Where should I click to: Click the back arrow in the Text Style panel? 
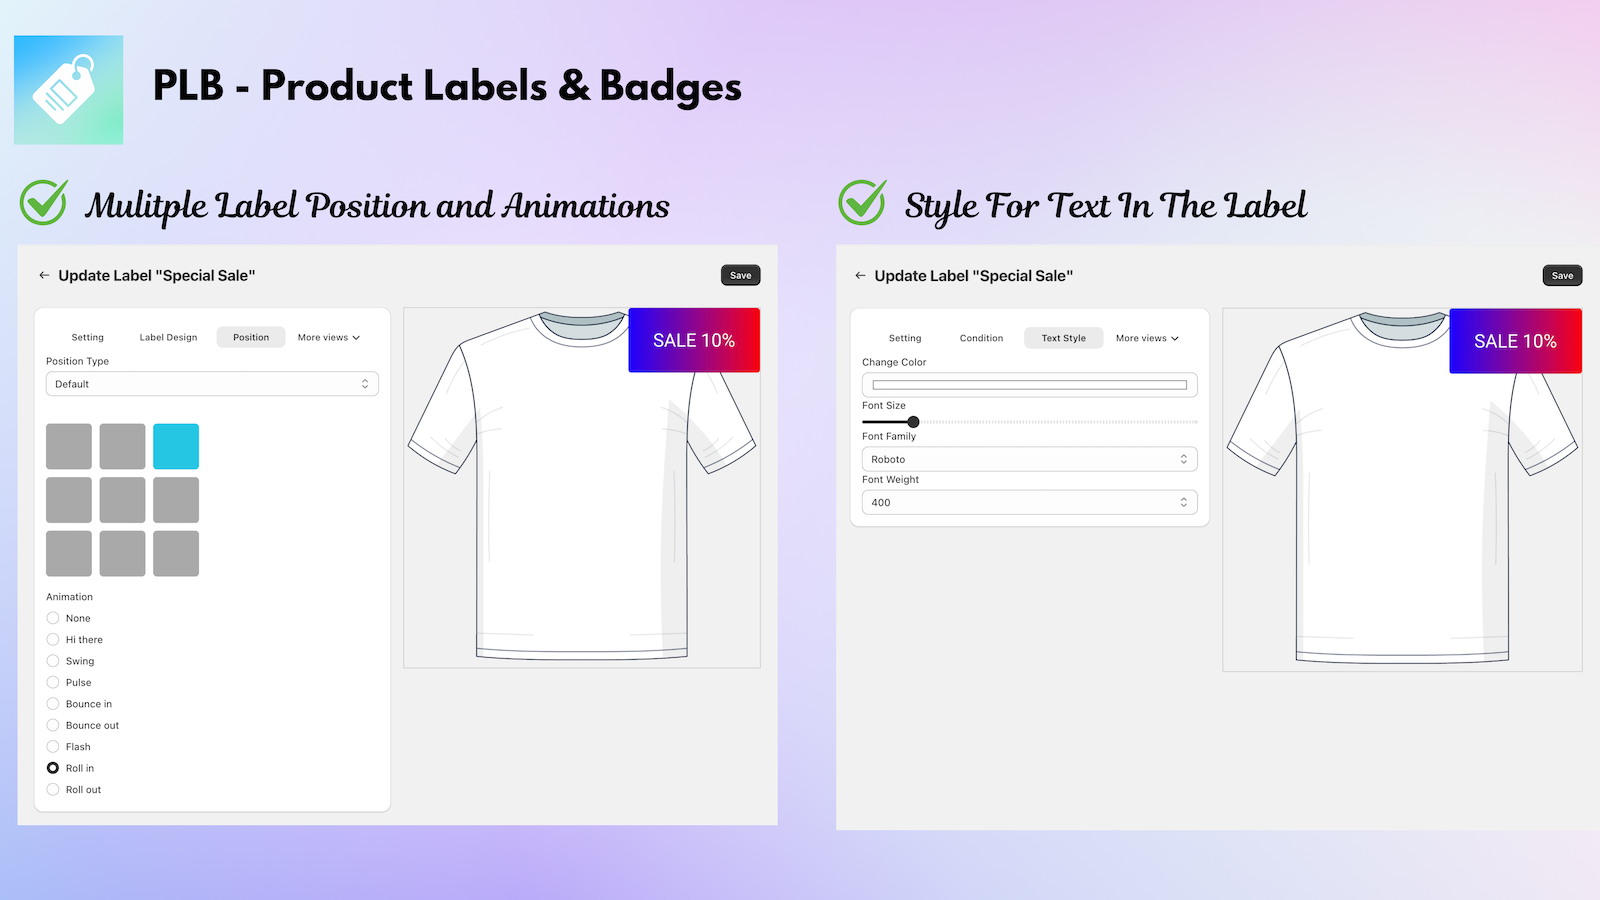[860, 275]
